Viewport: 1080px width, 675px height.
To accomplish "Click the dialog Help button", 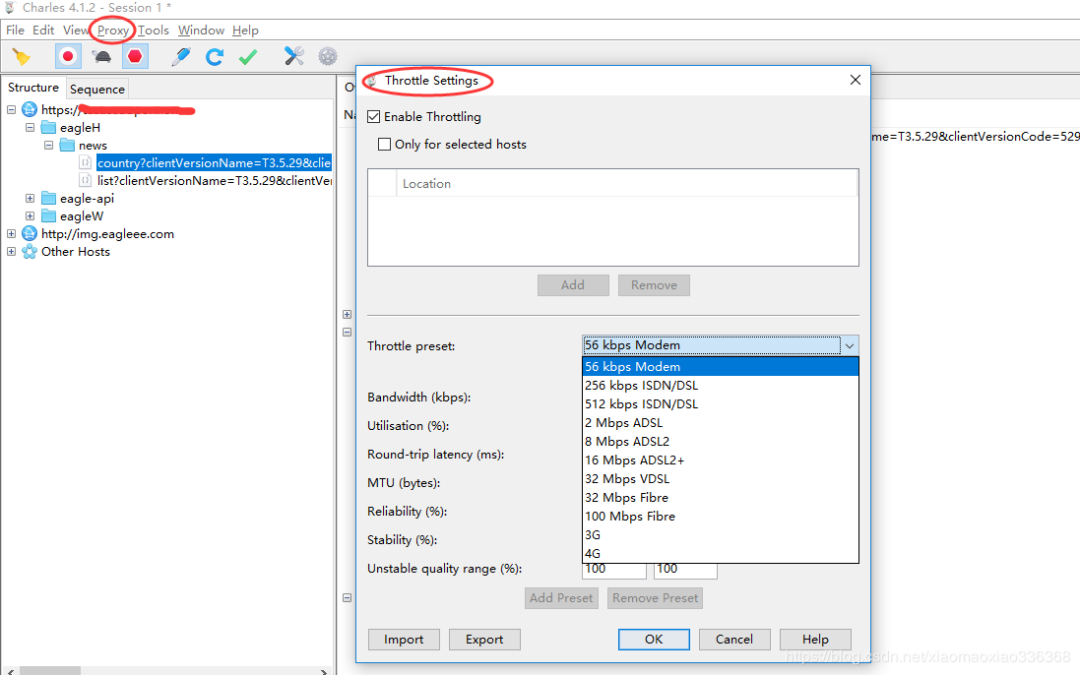I will coord(816,639).
